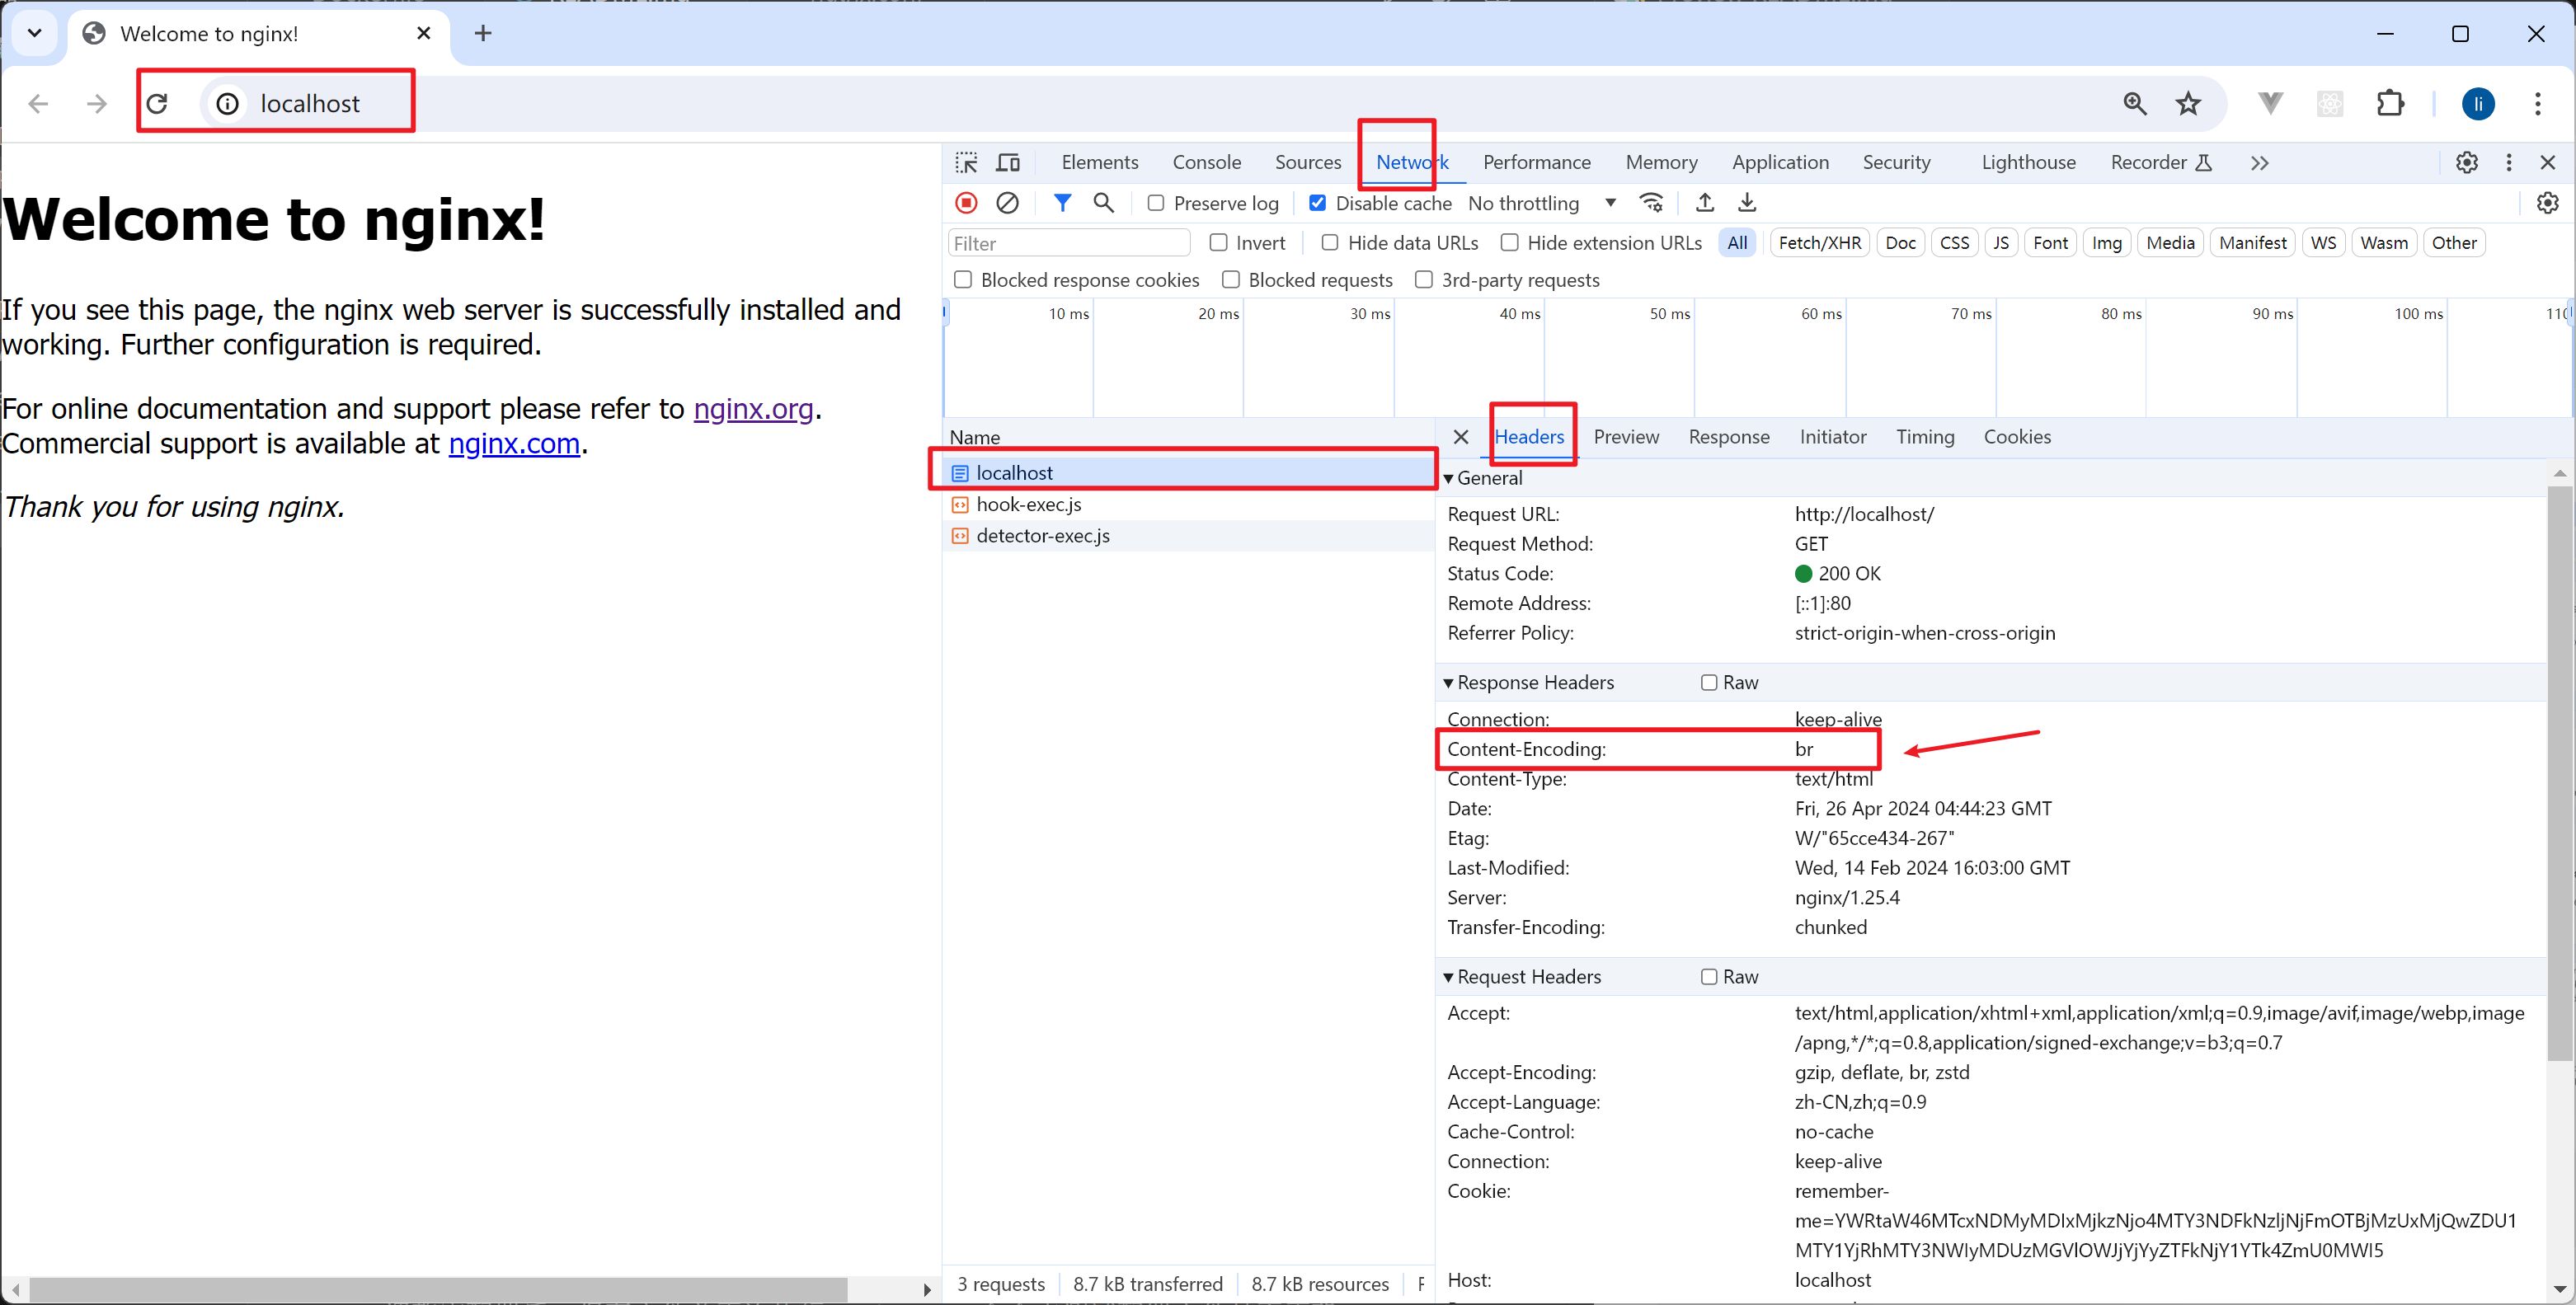This screenshot has width=2576, height=1305.
Task: Toggle the network filter funnel icon
Action: pyautogui.click(x=1062, y=203)
